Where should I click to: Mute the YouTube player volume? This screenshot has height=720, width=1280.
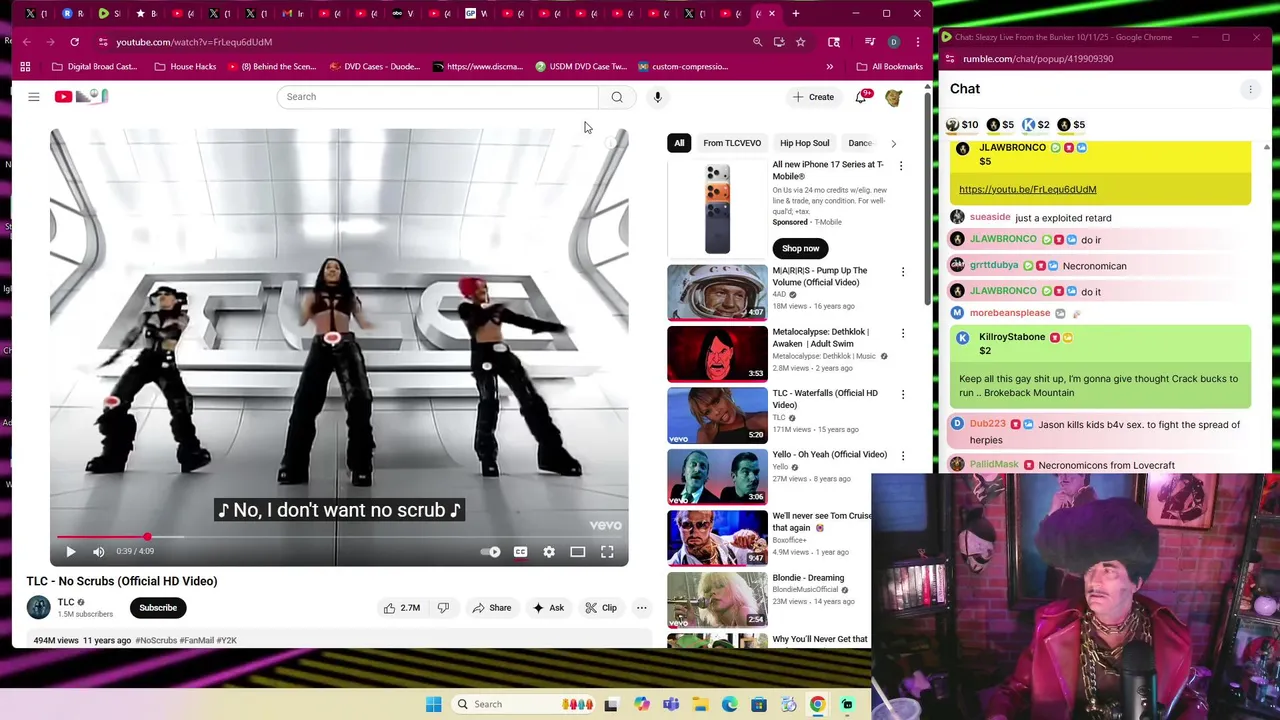click(98, 552)
